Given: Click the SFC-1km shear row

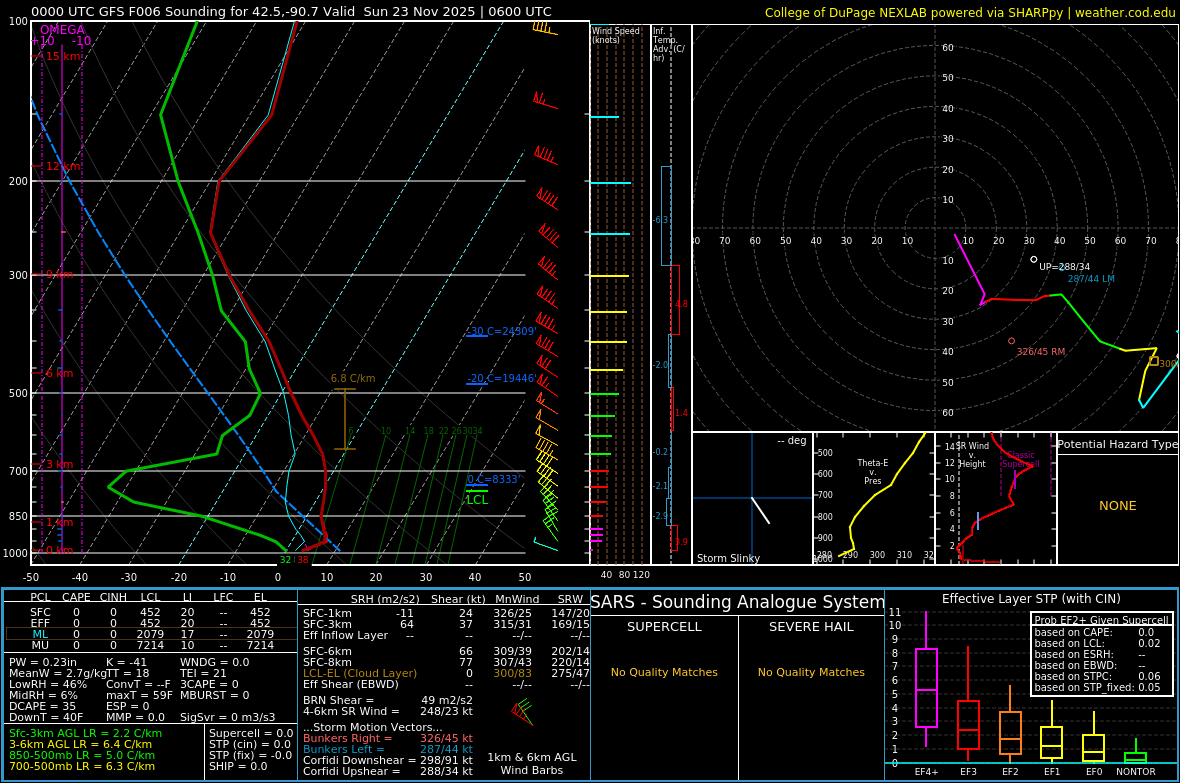Looking at the screenshot, I should (445, 614).
